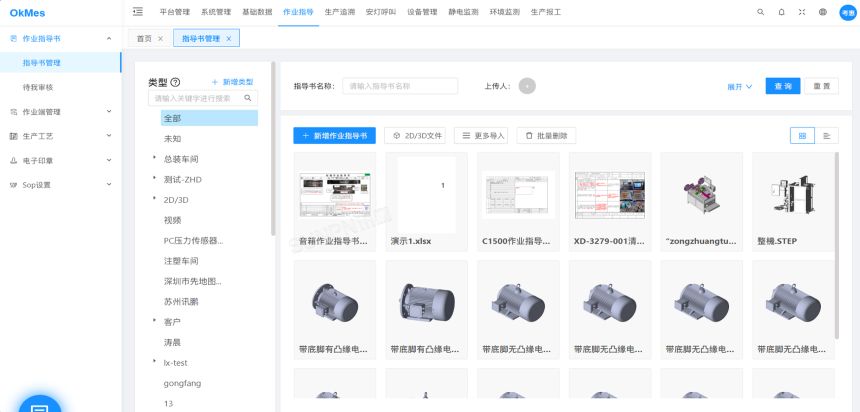The height and width of the screenshot is (412, 860).
Task: Click the card grid vertical scrollbar
Action: [836, 245]
